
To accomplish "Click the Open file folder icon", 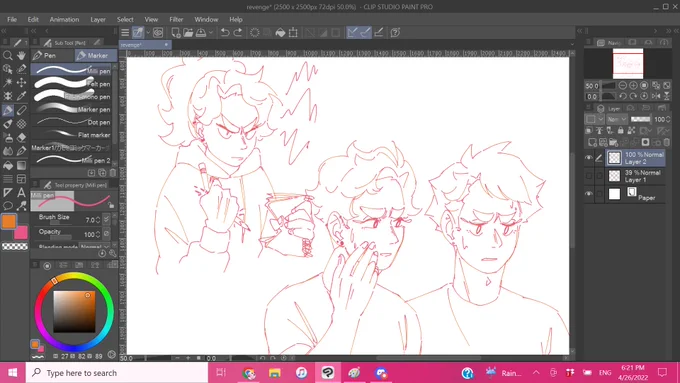I will [x=188, y=33].
